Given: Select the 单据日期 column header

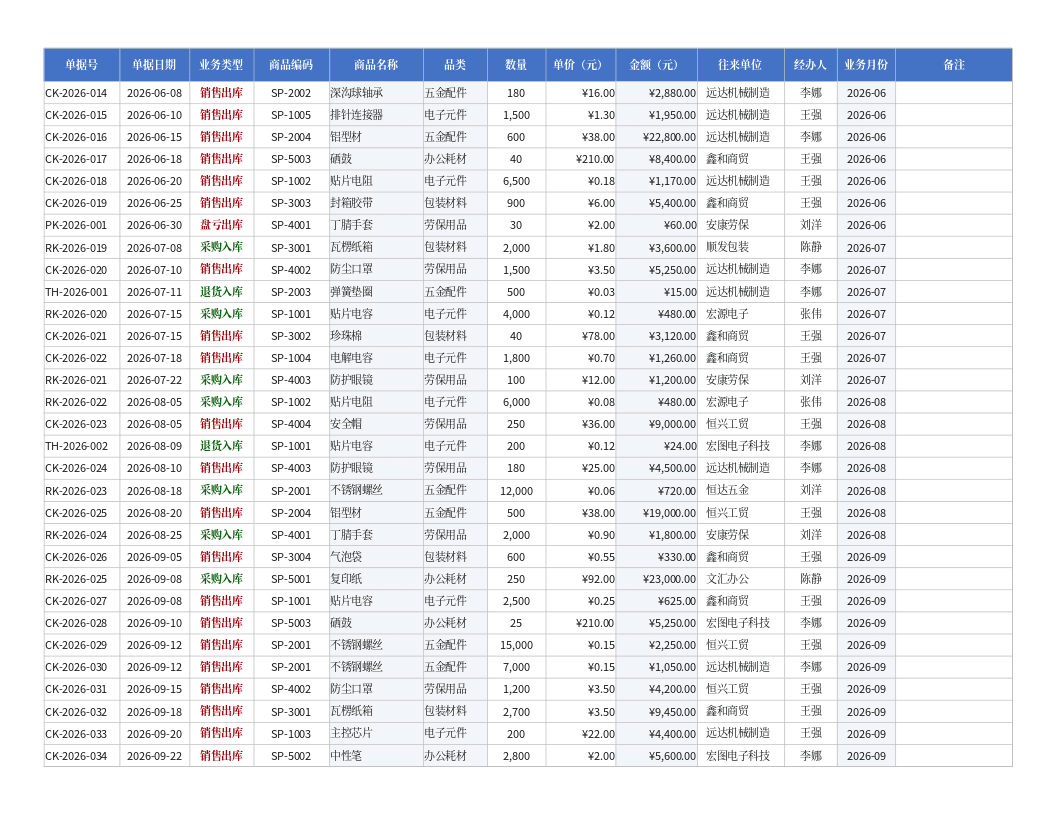Looking at the screenshot, I should pyautogui.click(x=154, y=65).
